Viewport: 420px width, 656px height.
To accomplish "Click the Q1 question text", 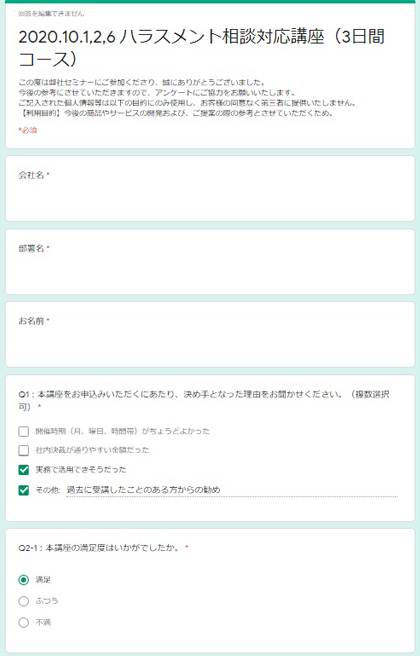I will [204, 400].
